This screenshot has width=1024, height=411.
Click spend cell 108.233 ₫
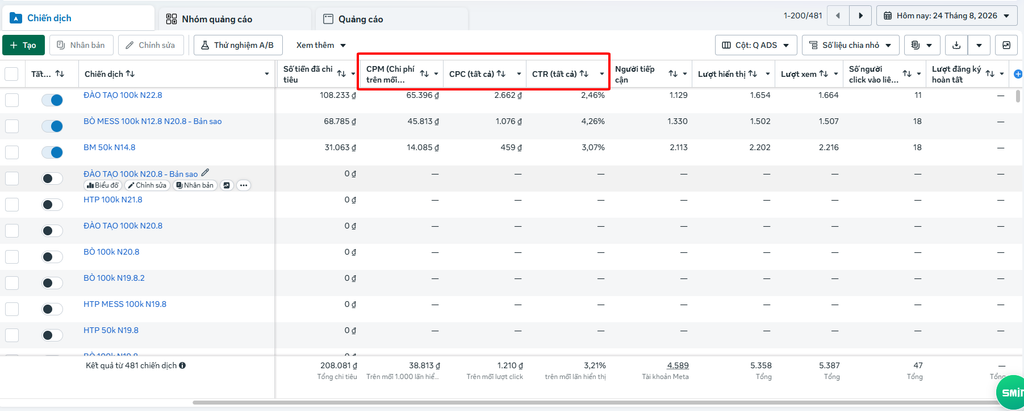coord(338,95)
